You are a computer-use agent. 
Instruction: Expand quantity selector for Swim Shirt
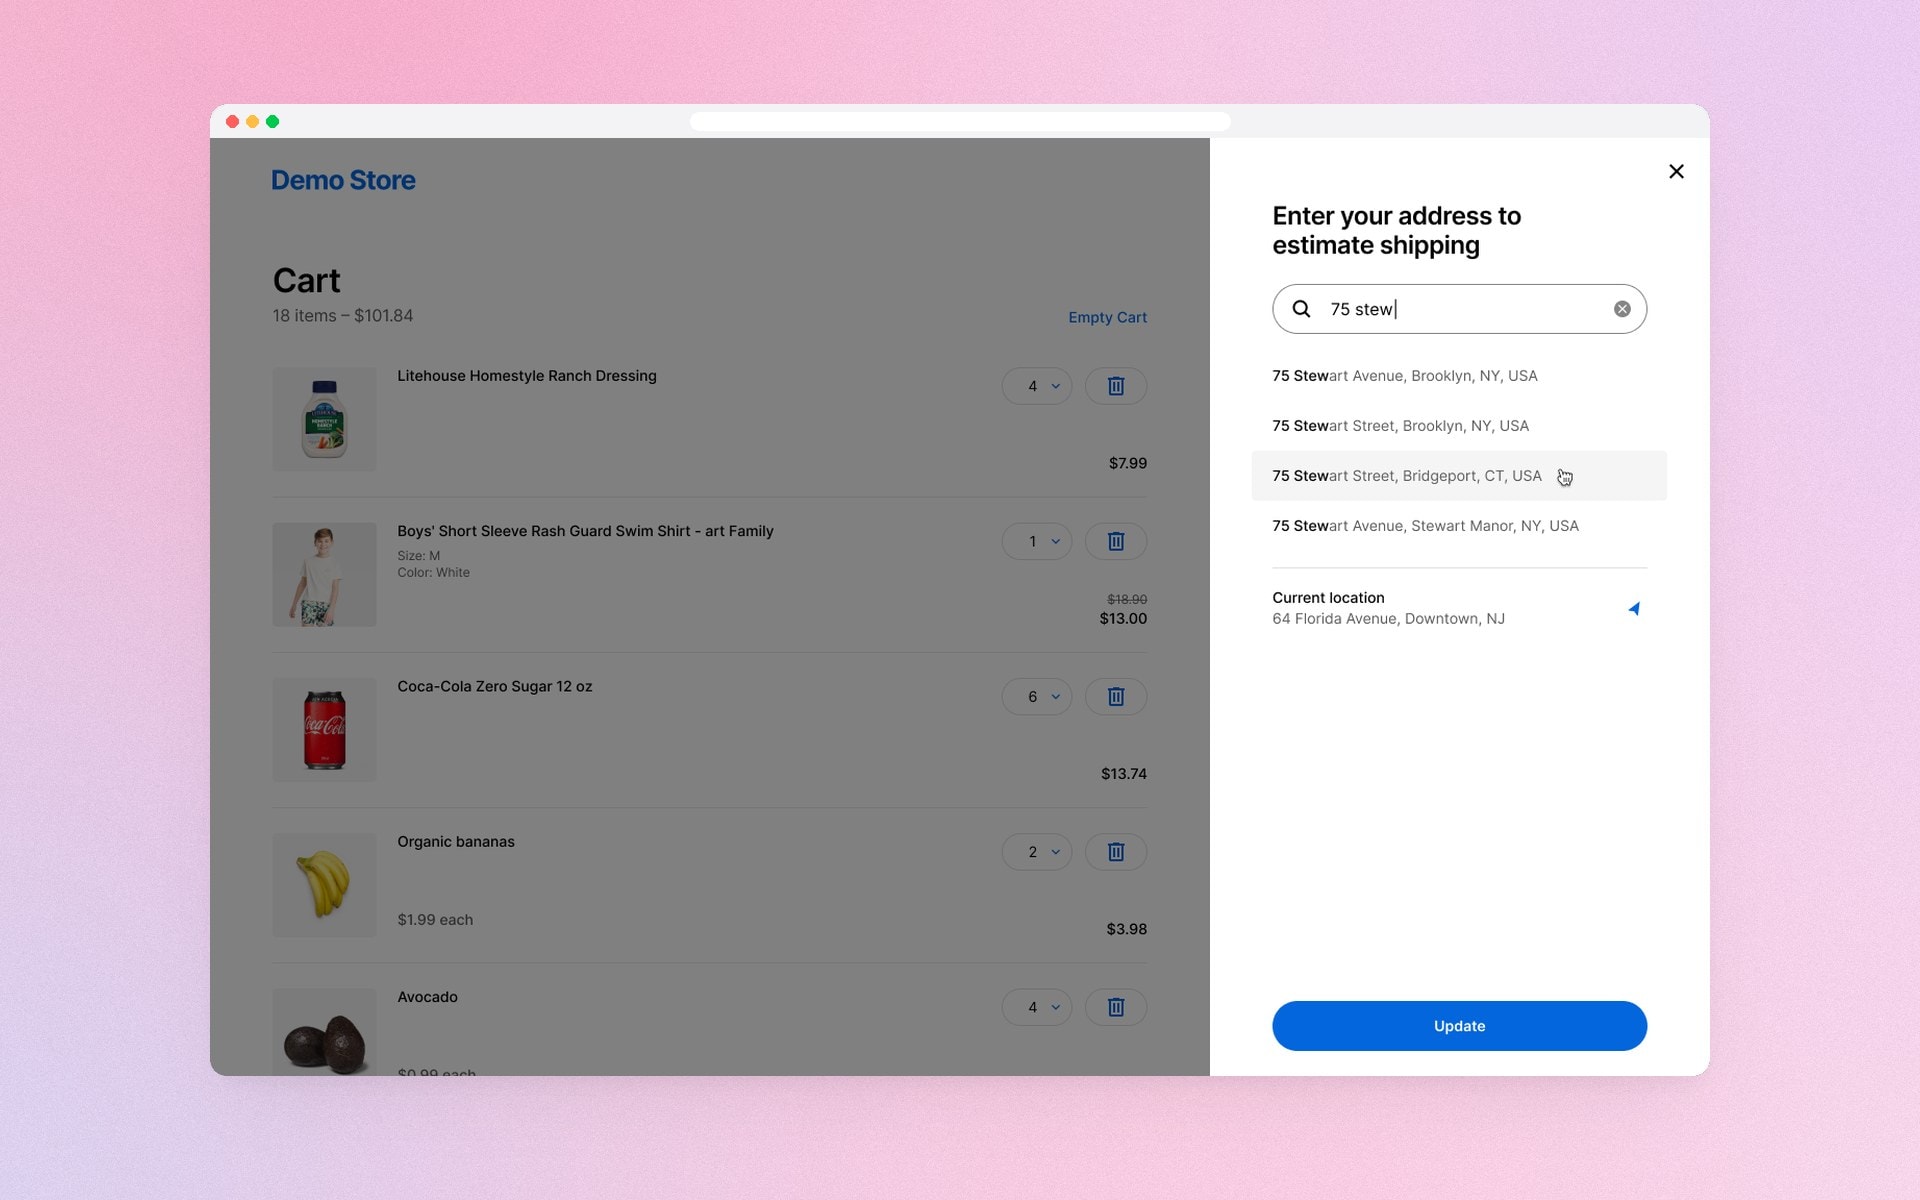click(x=1037, y=541)
